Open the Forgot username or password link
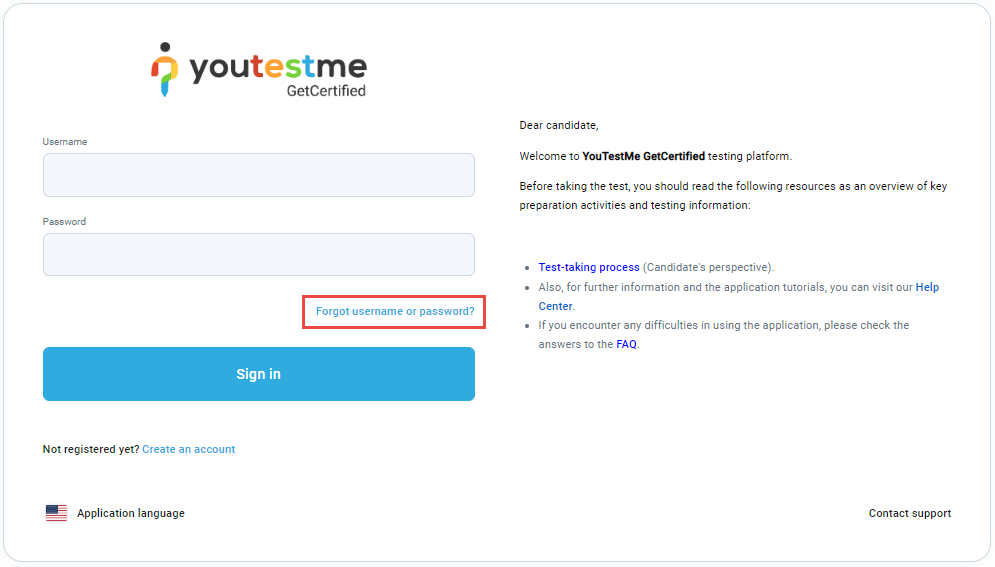This screenshot has height=567, width=995. 395,312
